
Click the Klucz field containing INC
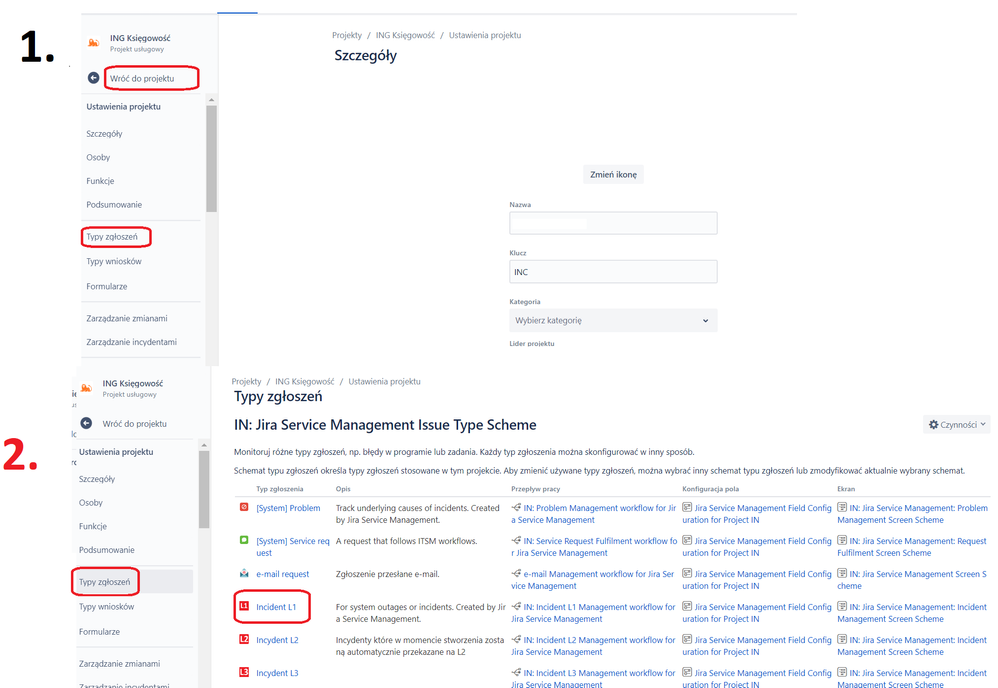click(613, 272)
